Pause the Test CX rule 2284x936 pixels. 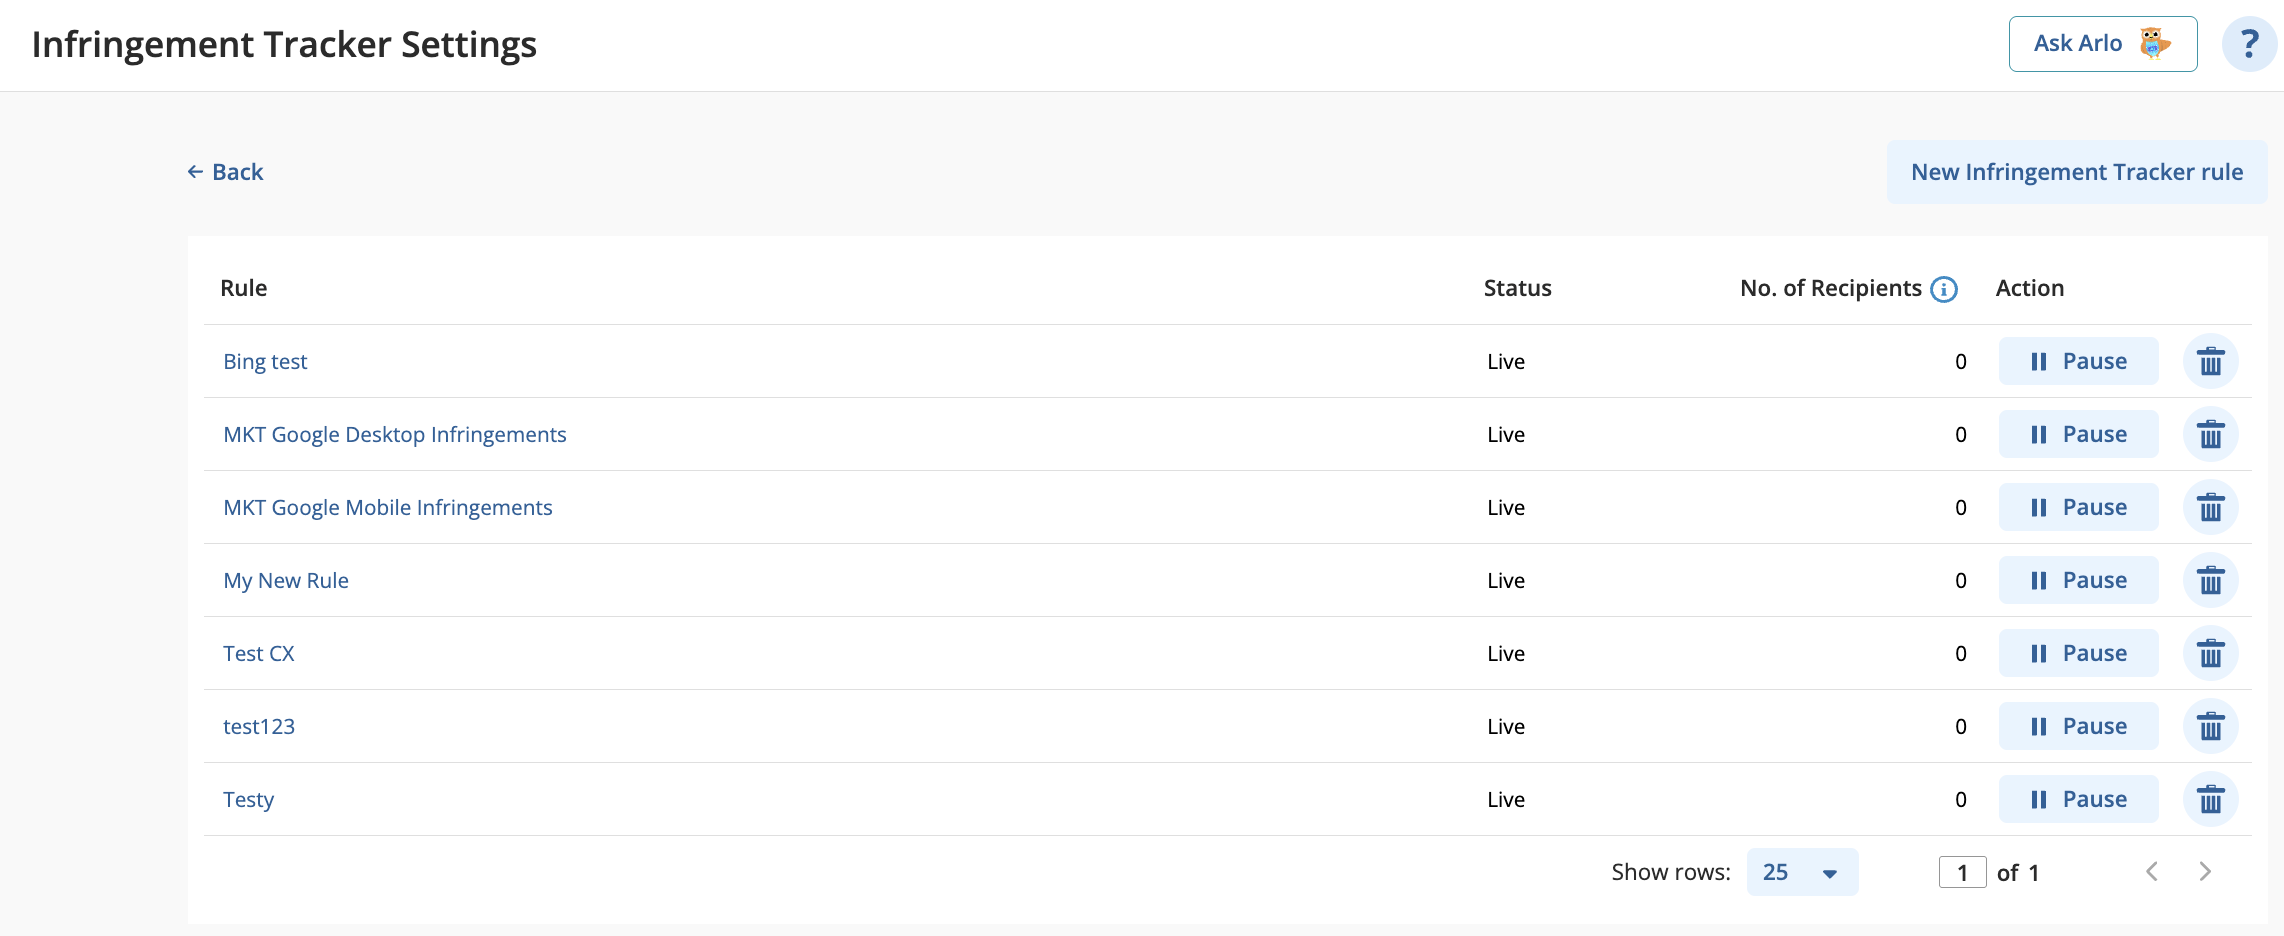(2078, 653)
